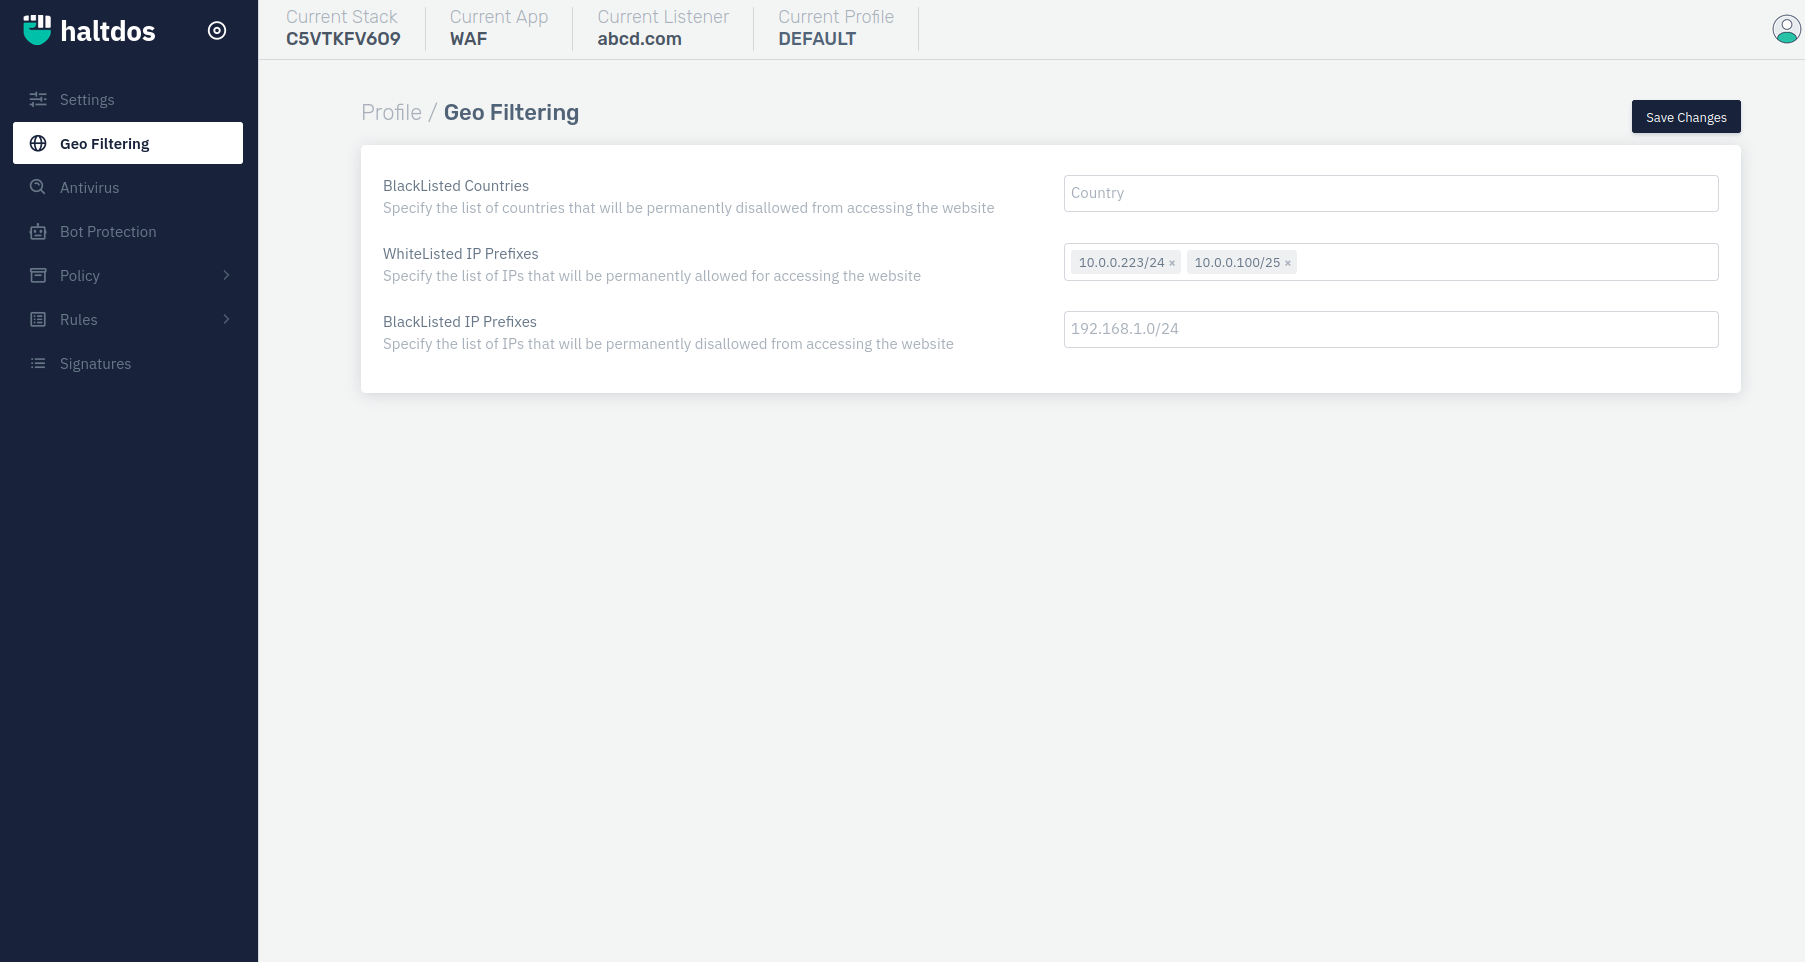Click the Geo Filtering page heading

click(x=511, y=112)
